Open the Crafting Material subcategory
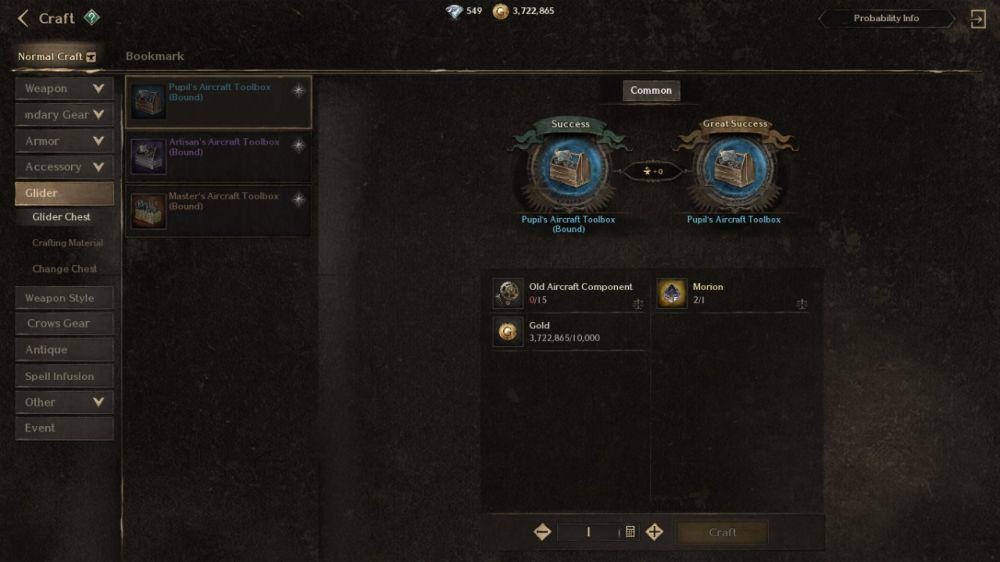This screenshot has width=1000, height=562. [67, 243]
